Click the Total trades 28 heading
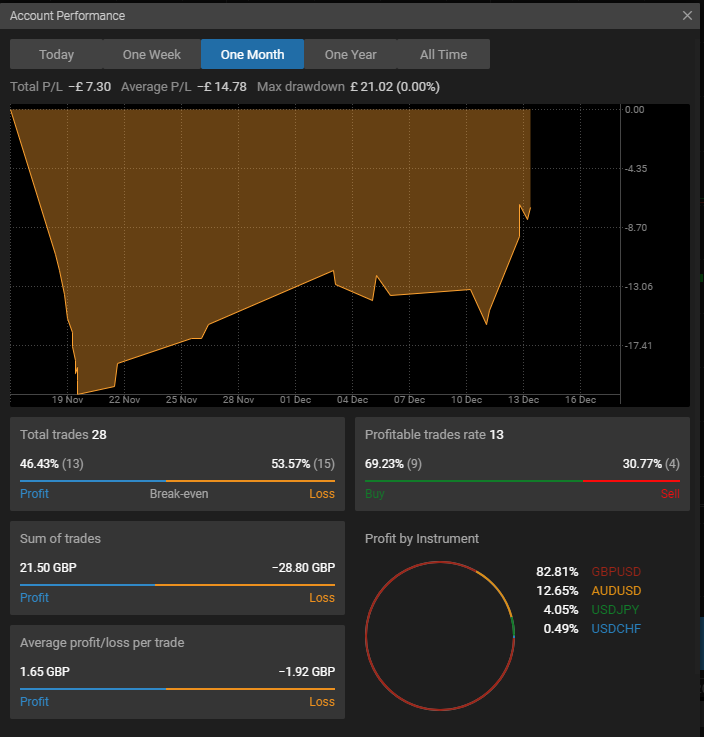Viewport: 704px width, 737px height. pos(63,435)
